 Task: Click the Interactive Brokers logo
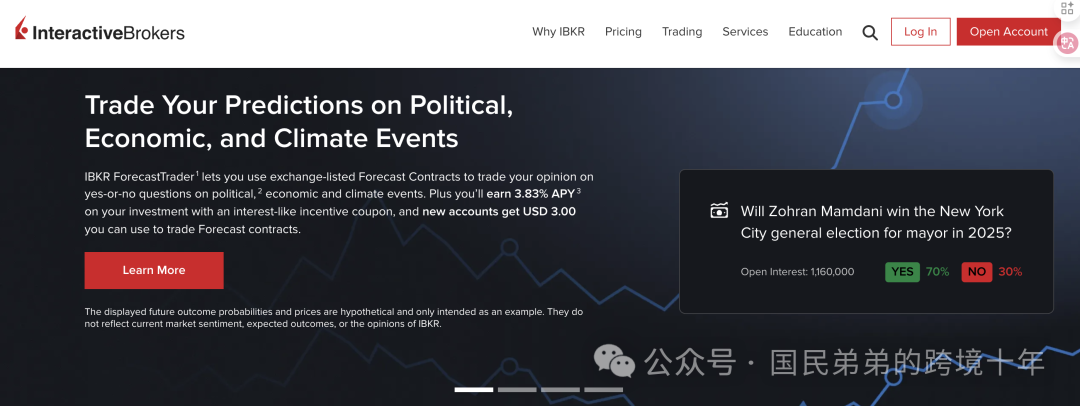(100, 30)
